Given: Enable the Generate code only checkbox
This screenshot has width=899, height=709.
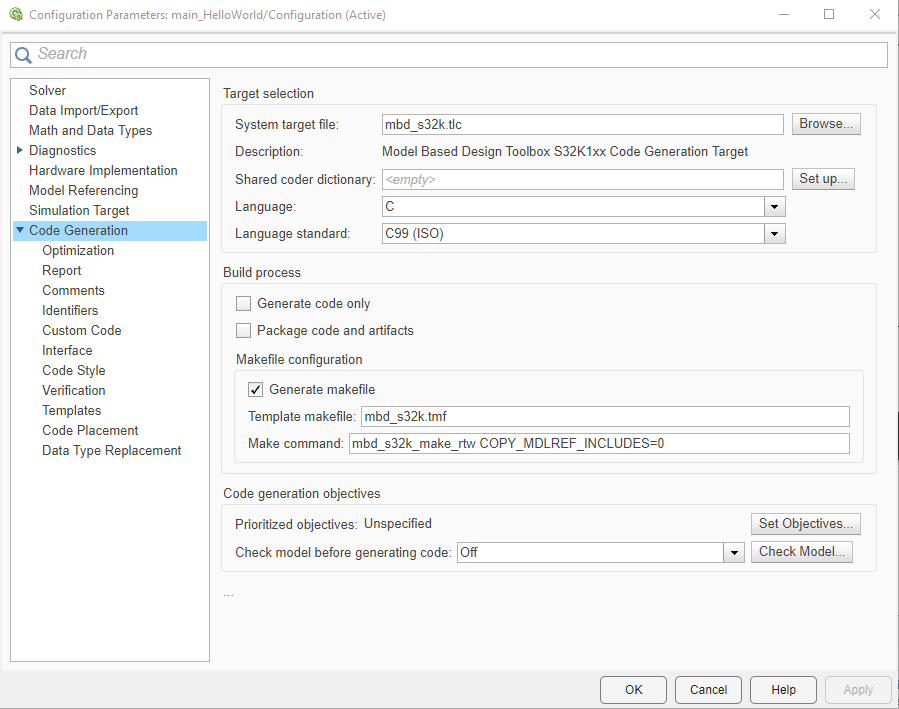Looking at the screenshot, I should click(243, 302).
